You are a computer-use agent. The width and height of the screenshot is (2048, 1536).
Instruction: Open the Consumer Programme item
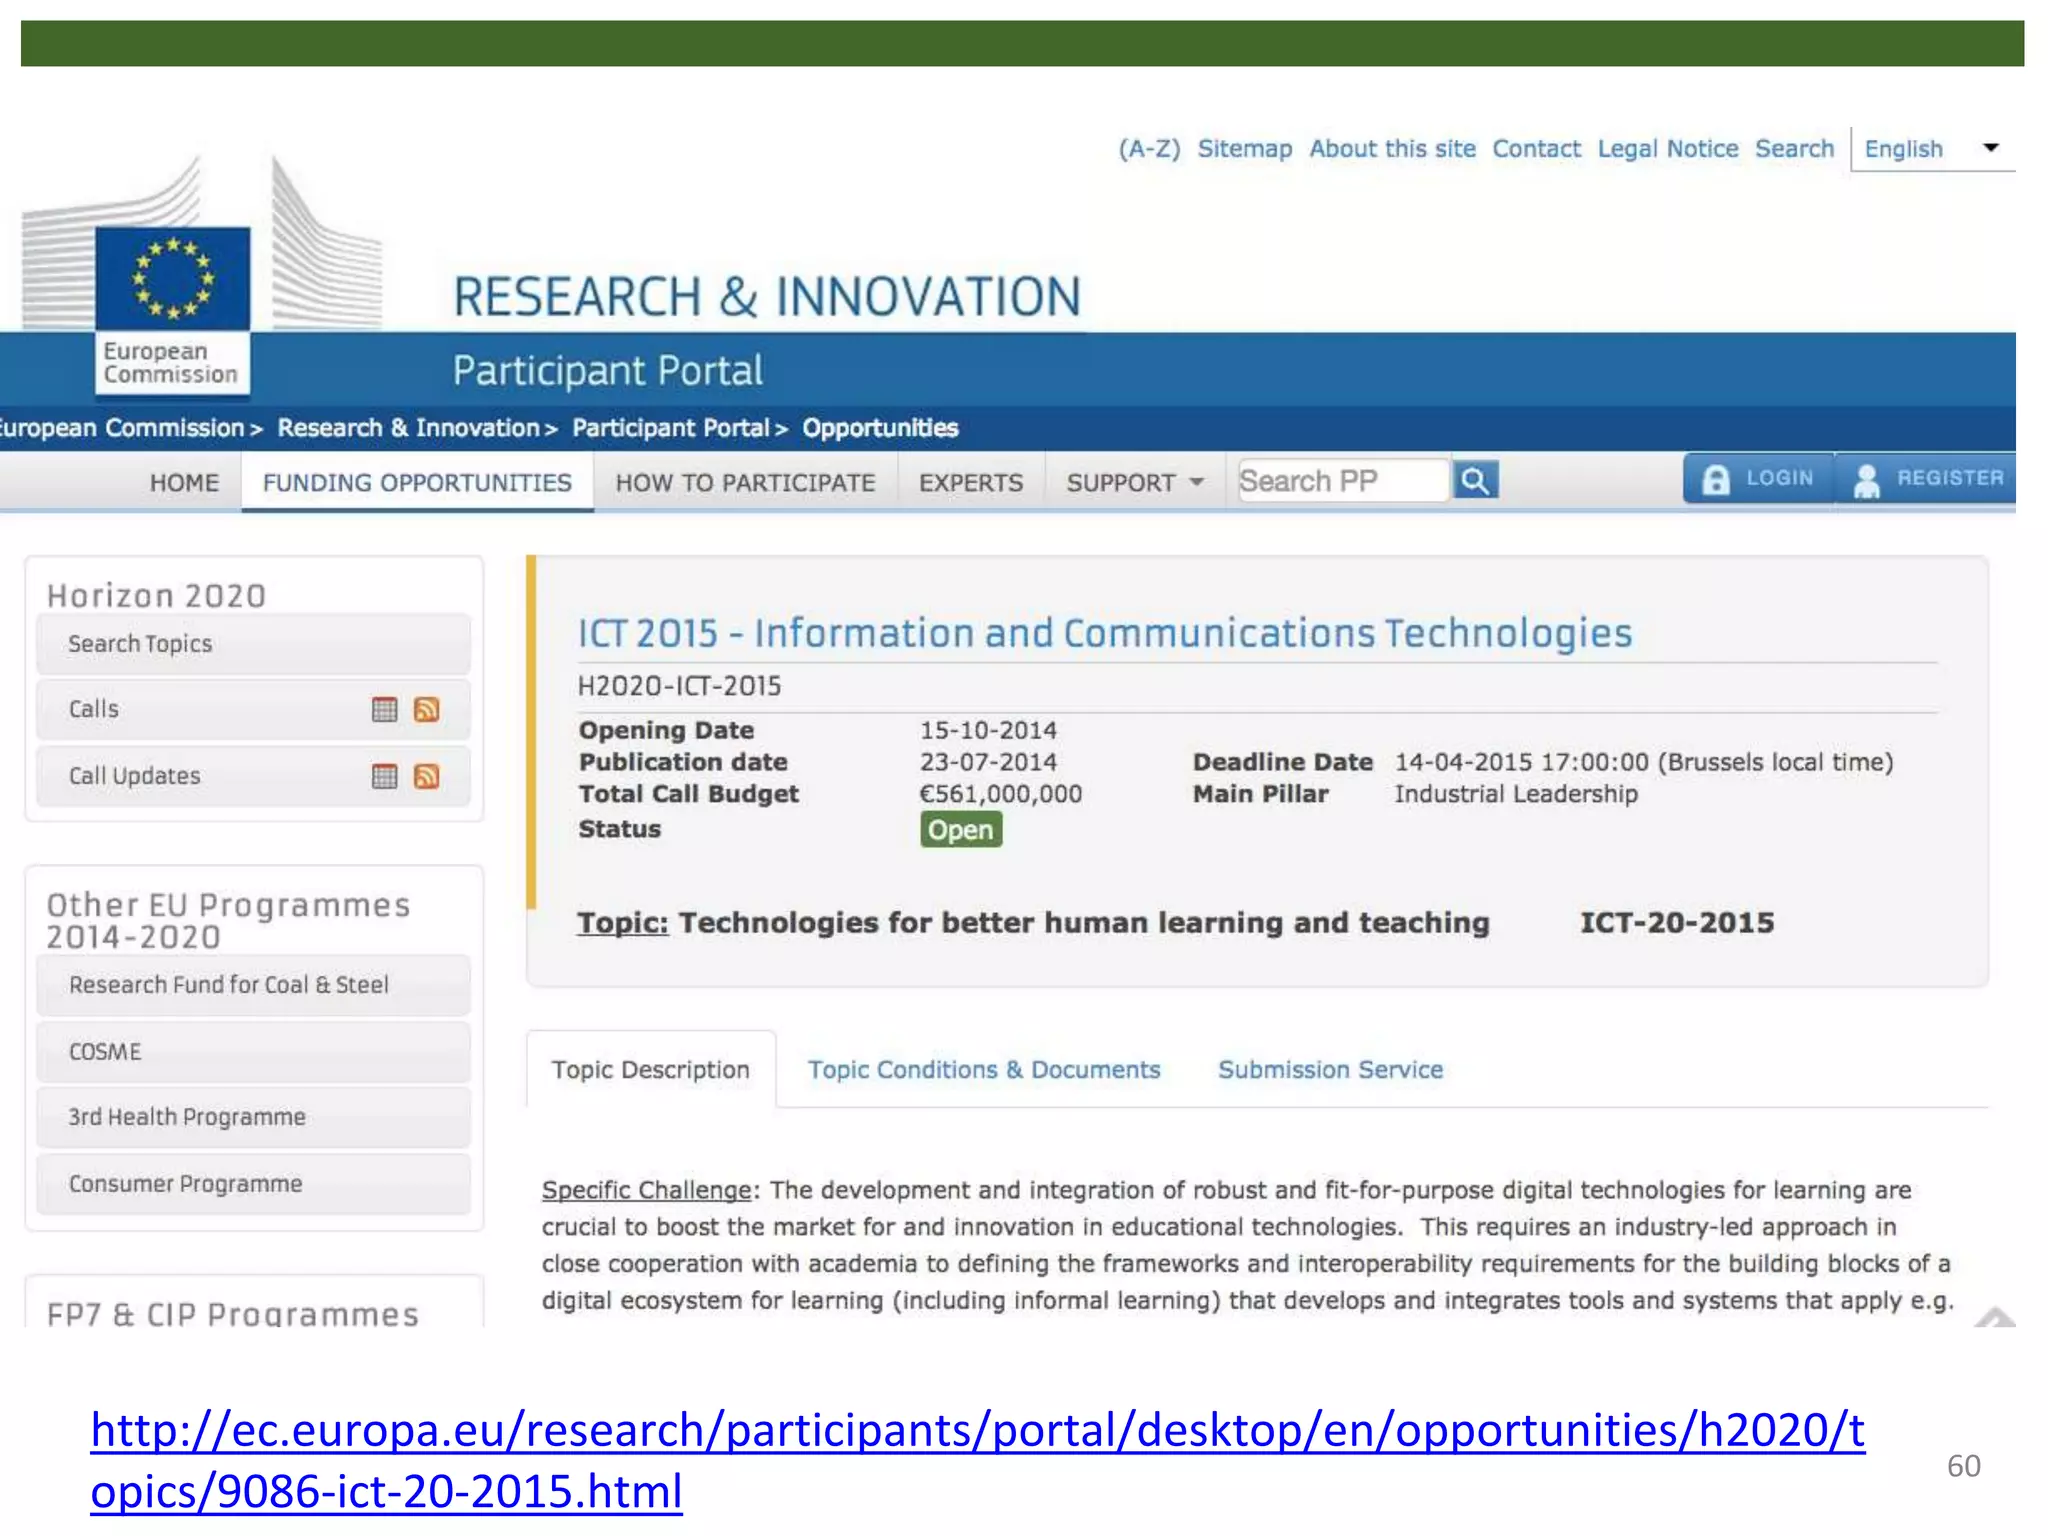pos(253,1184)
